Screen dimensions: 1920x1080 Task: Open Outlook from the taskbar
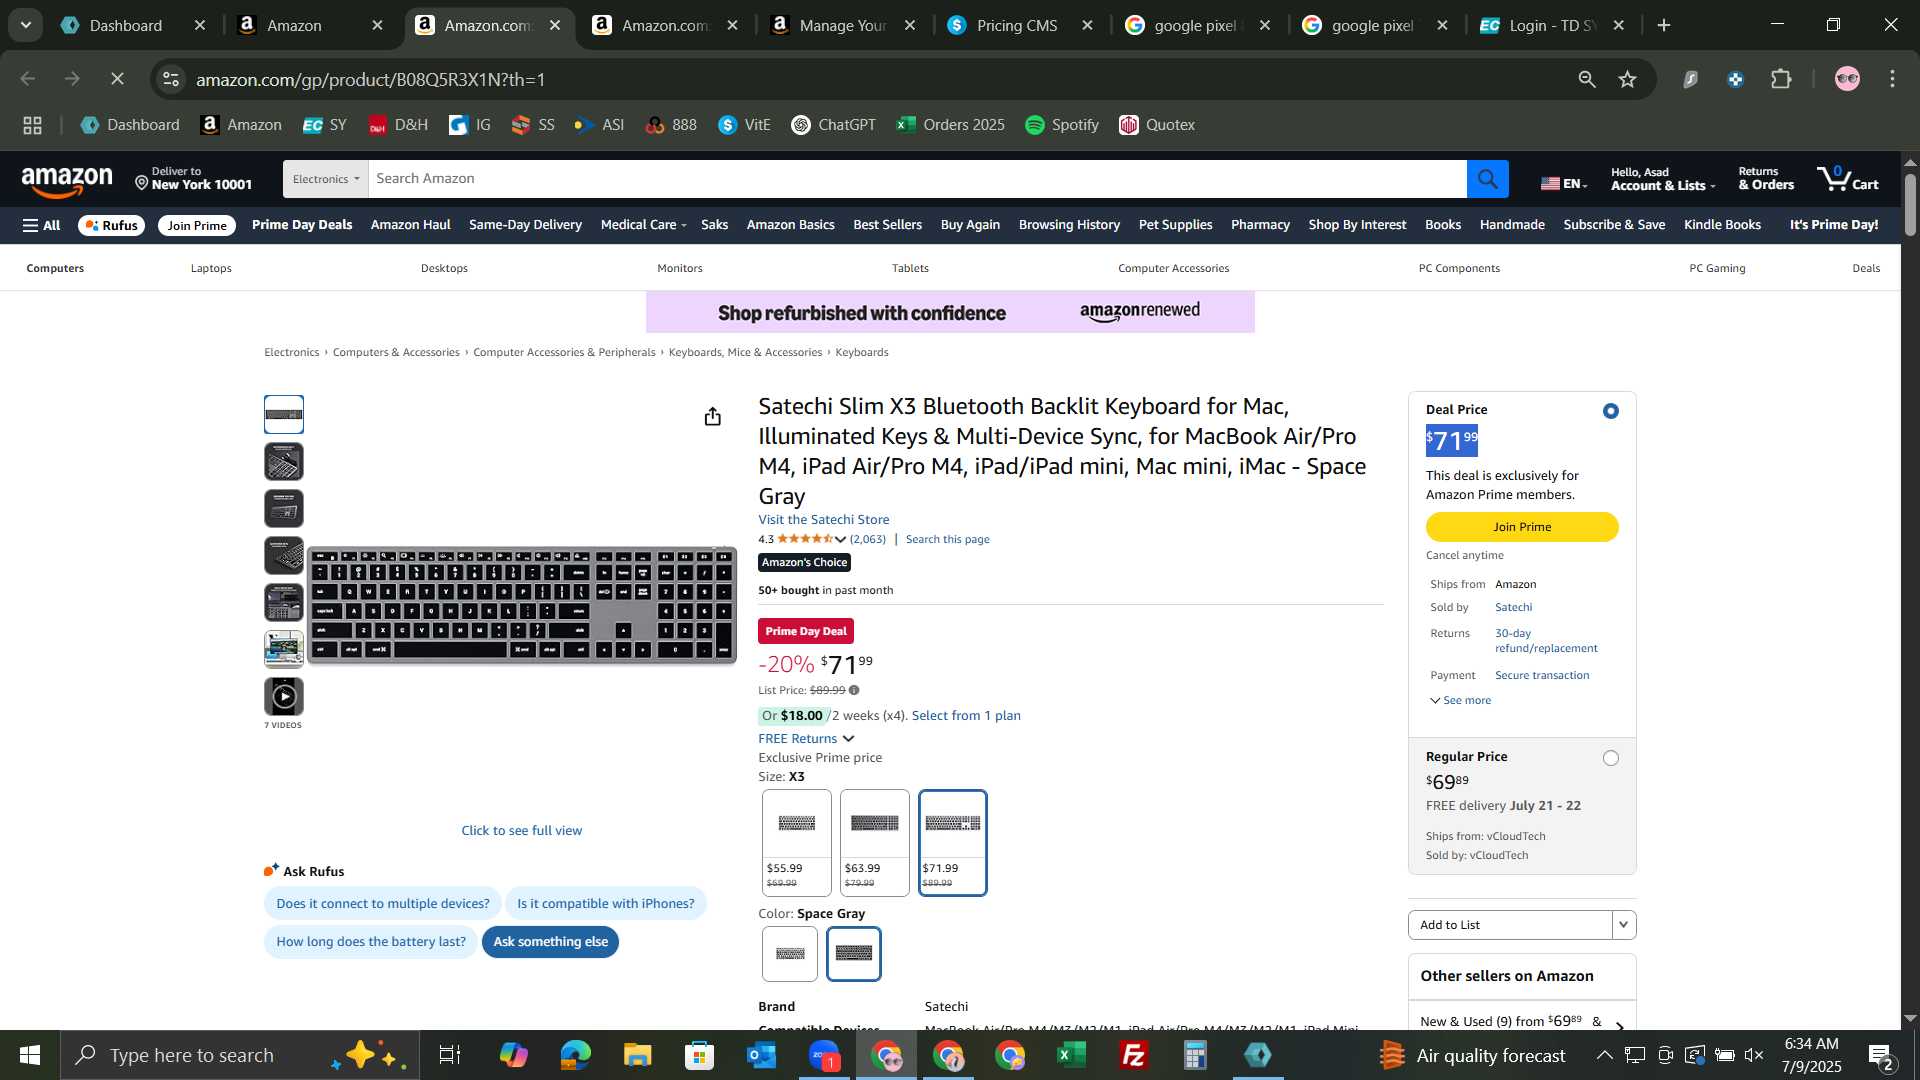point(761,1055)
